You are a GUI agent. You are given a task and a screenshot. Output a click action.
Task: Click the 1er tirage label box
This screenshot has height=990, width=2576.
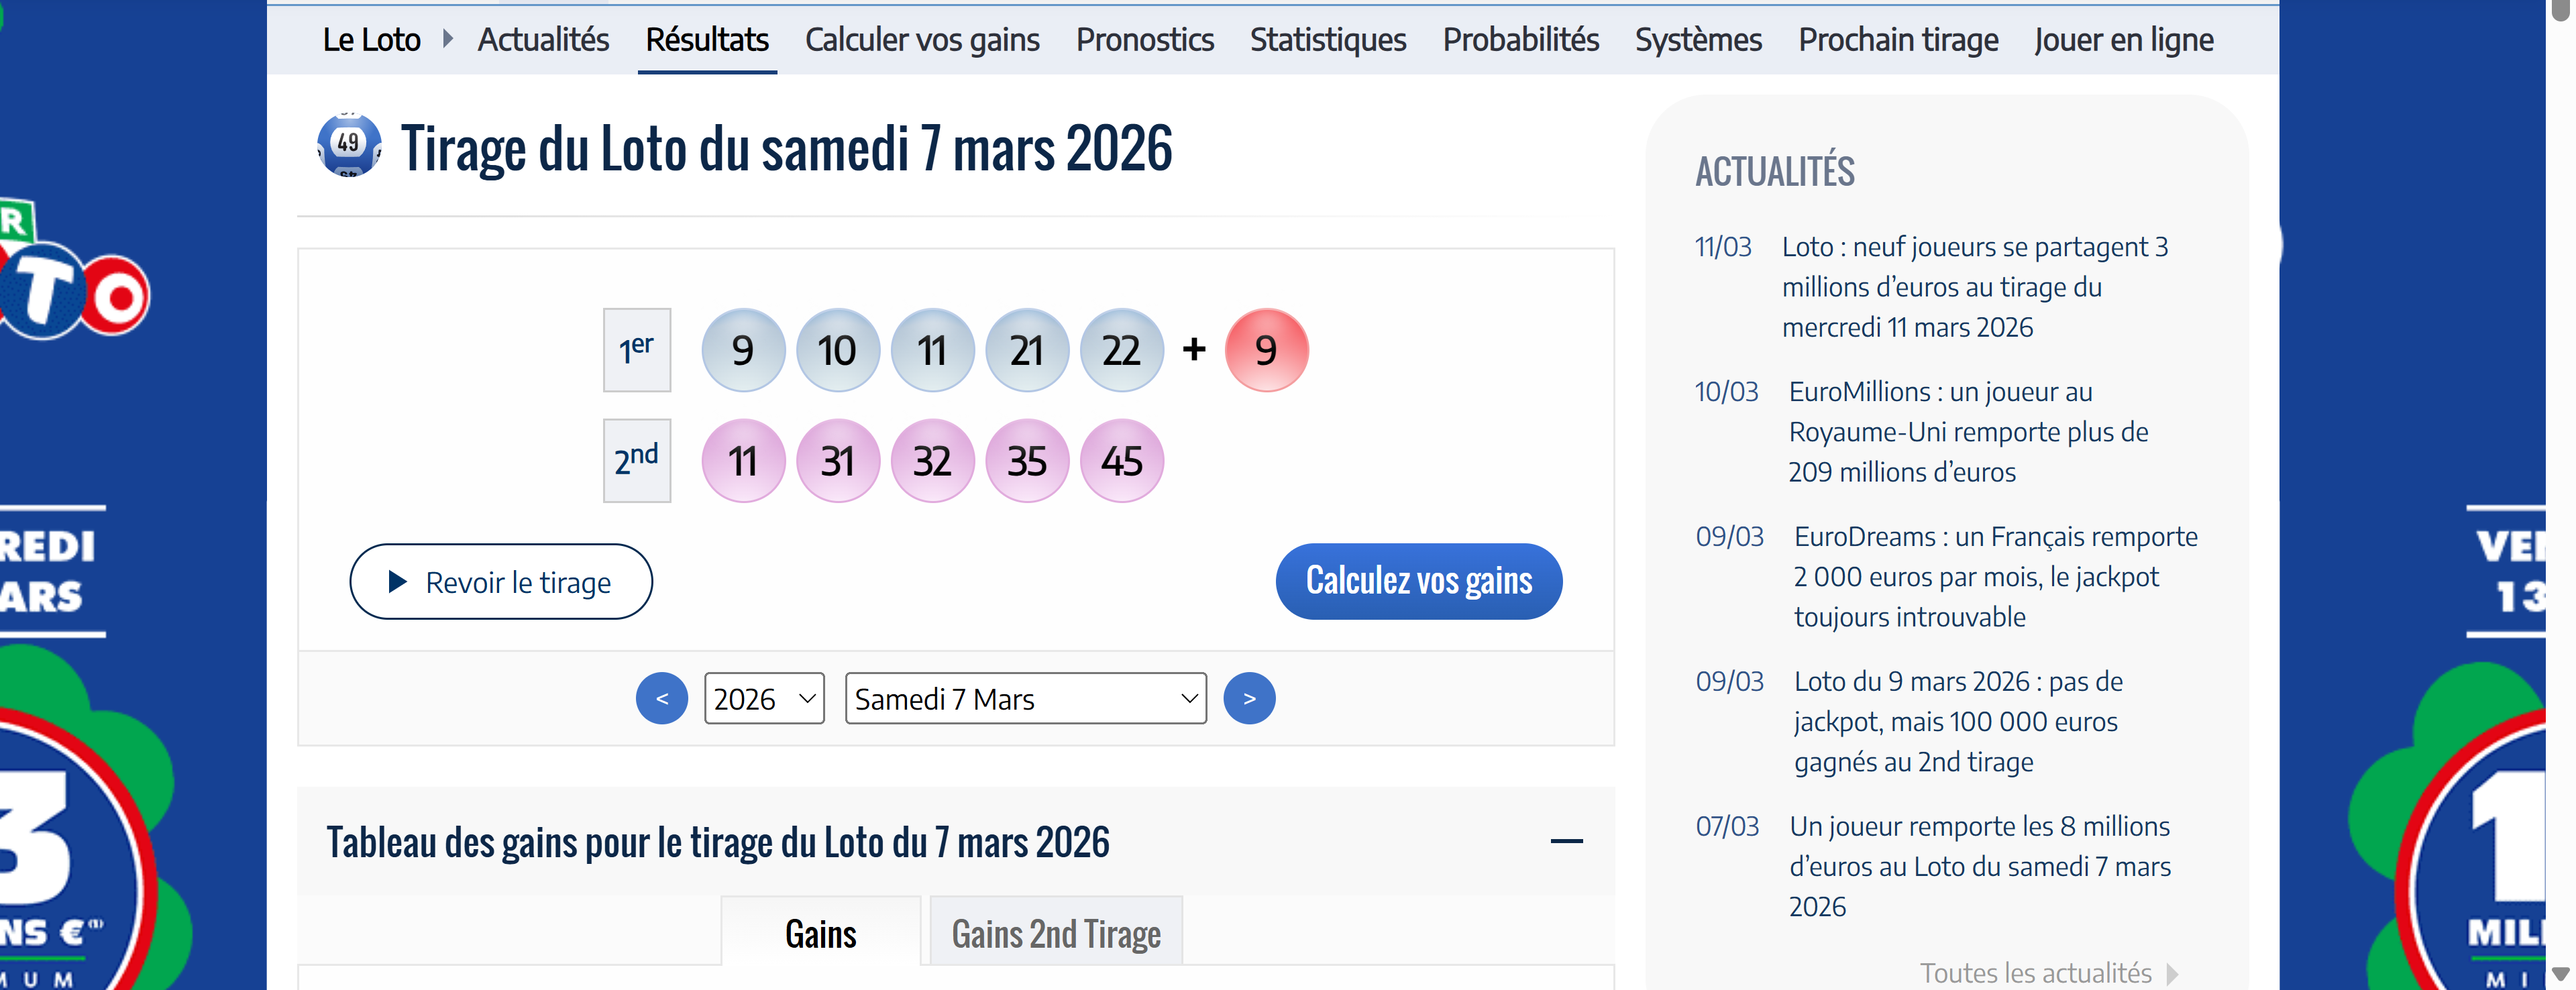click(637, 350)
